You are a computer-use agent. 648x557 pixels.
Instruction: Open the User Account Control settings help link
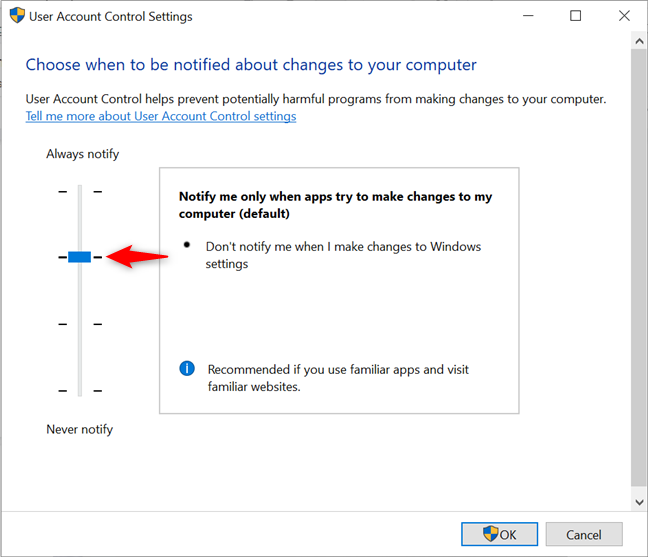click(x=161, y=116)
